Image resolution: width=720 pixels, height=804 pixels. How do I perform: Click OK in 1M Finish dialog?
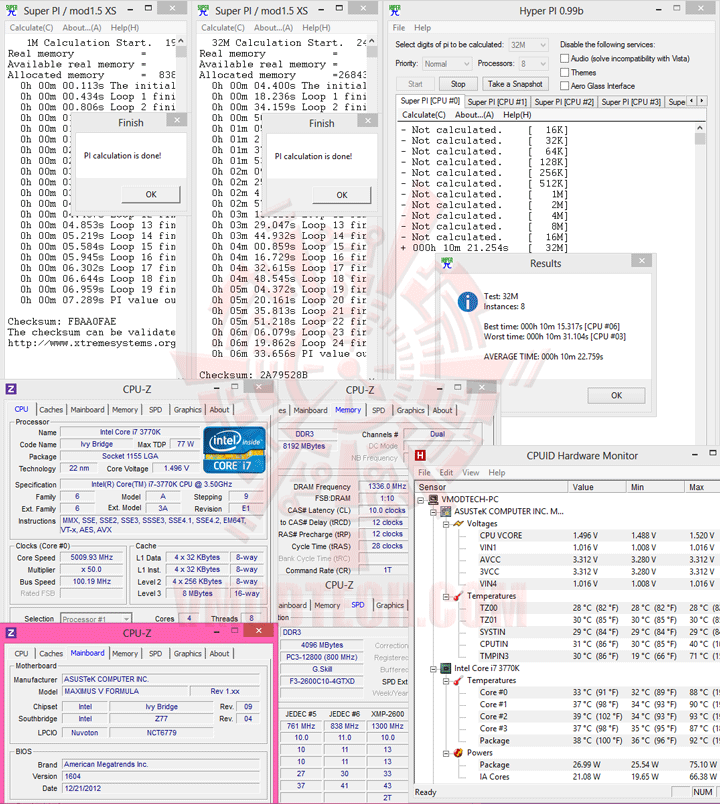151,194
